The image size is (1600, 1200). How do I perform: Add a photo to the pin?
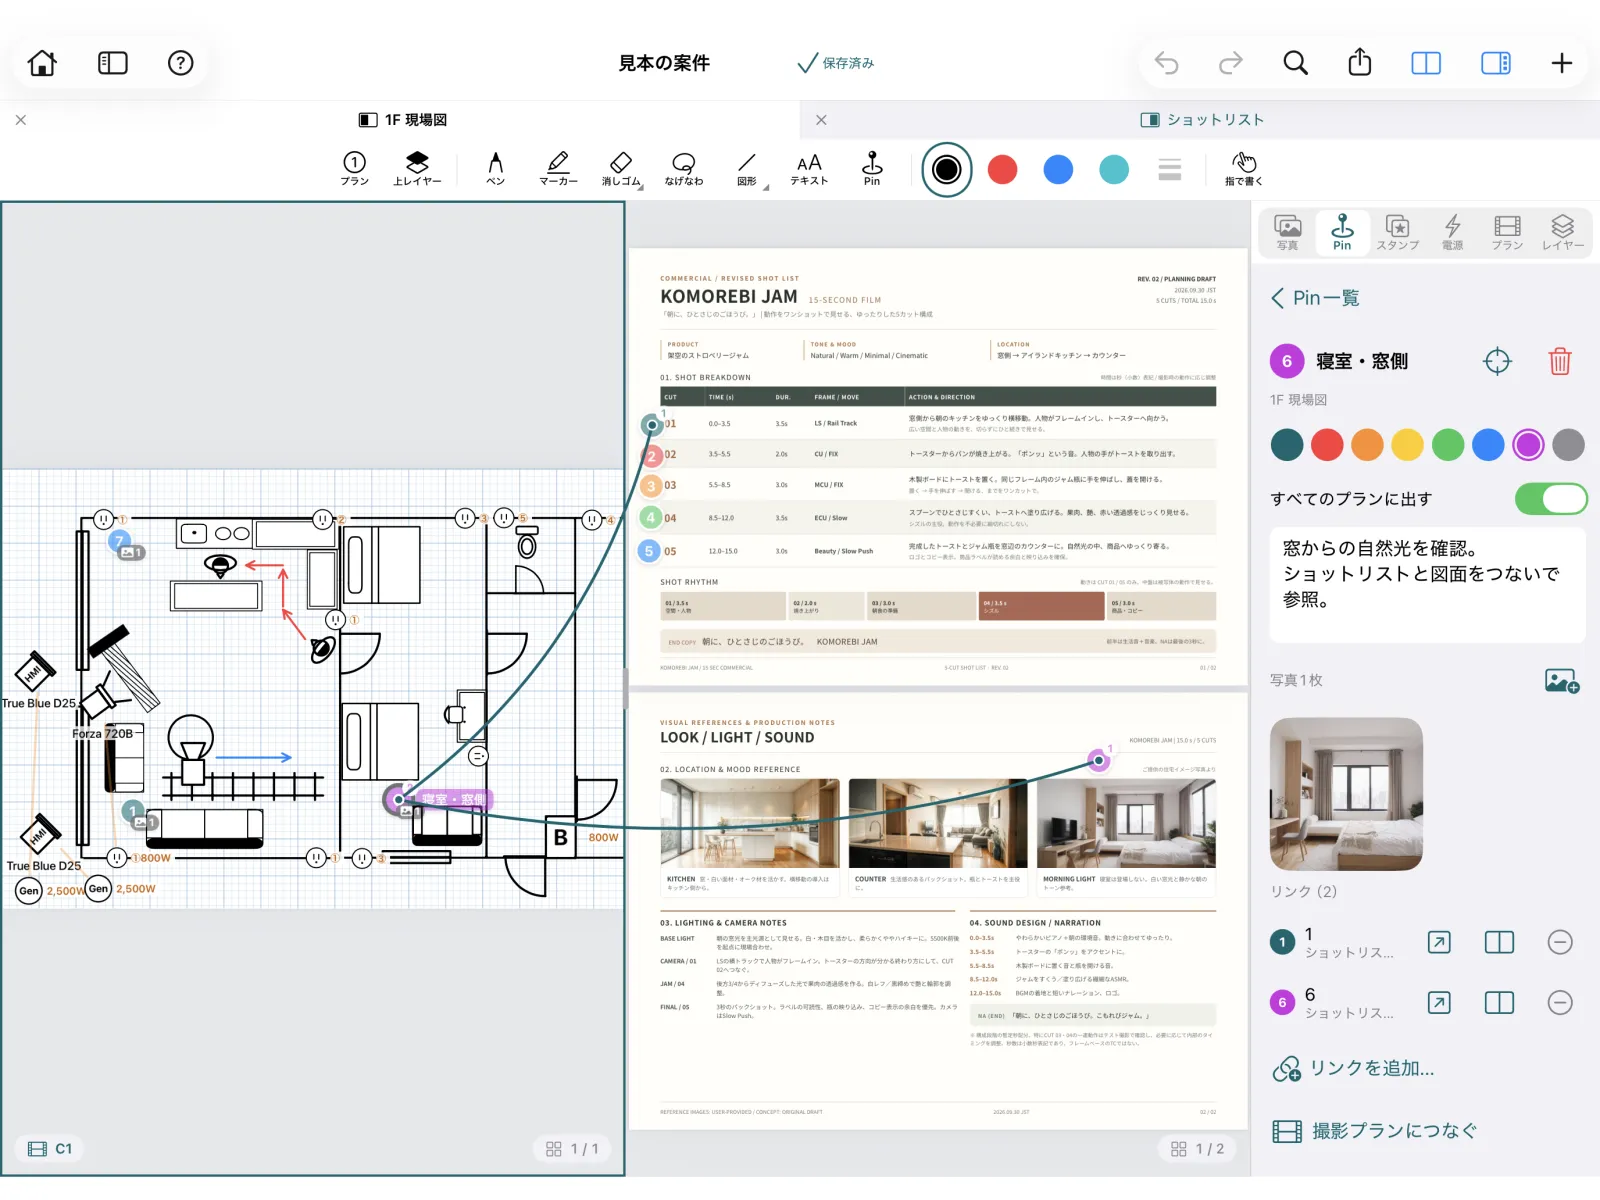1561,681
